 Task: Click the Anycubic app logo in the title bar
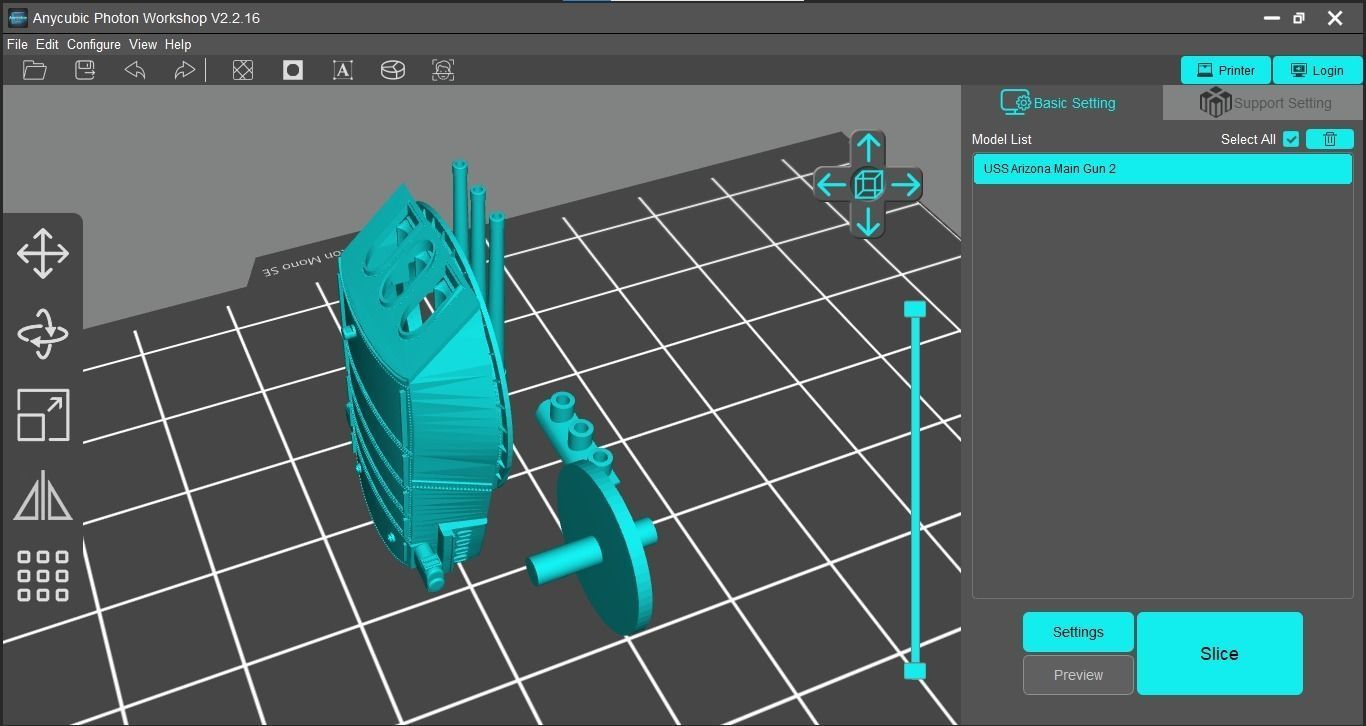17,18
